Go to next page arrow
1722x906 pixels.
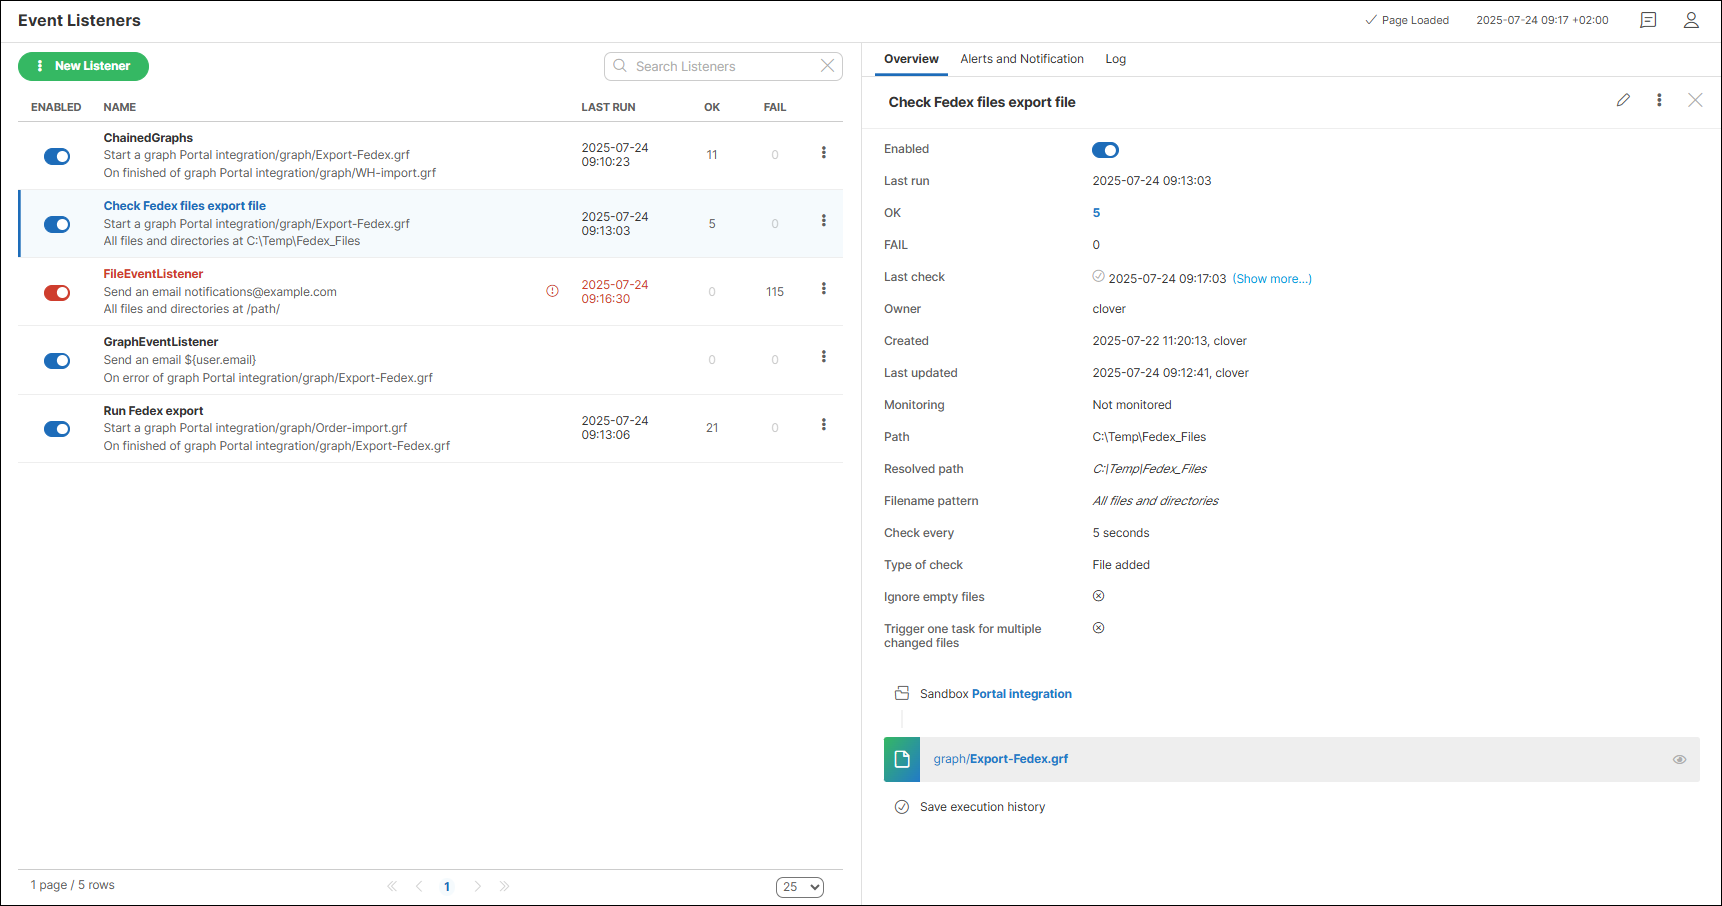(478, 886)
